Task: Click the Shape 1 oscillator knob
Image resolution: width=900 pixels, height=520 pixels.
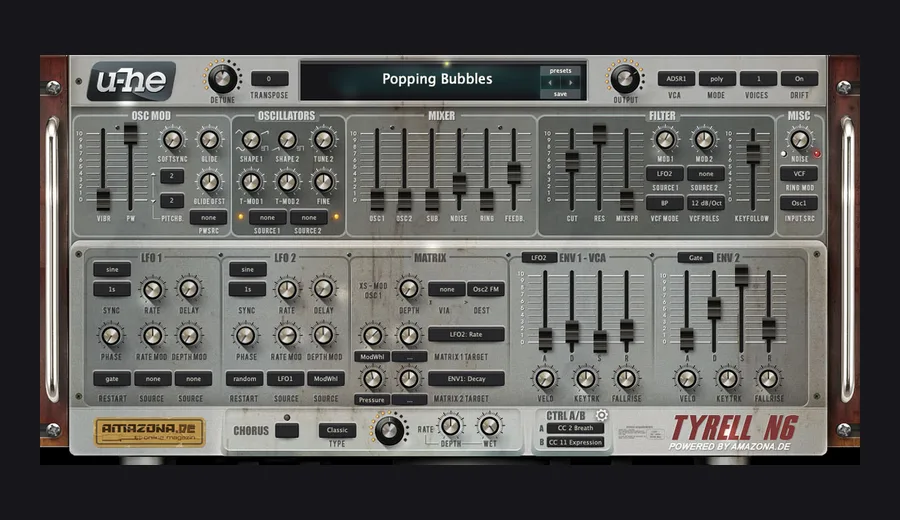Action: tap(251, 139)
